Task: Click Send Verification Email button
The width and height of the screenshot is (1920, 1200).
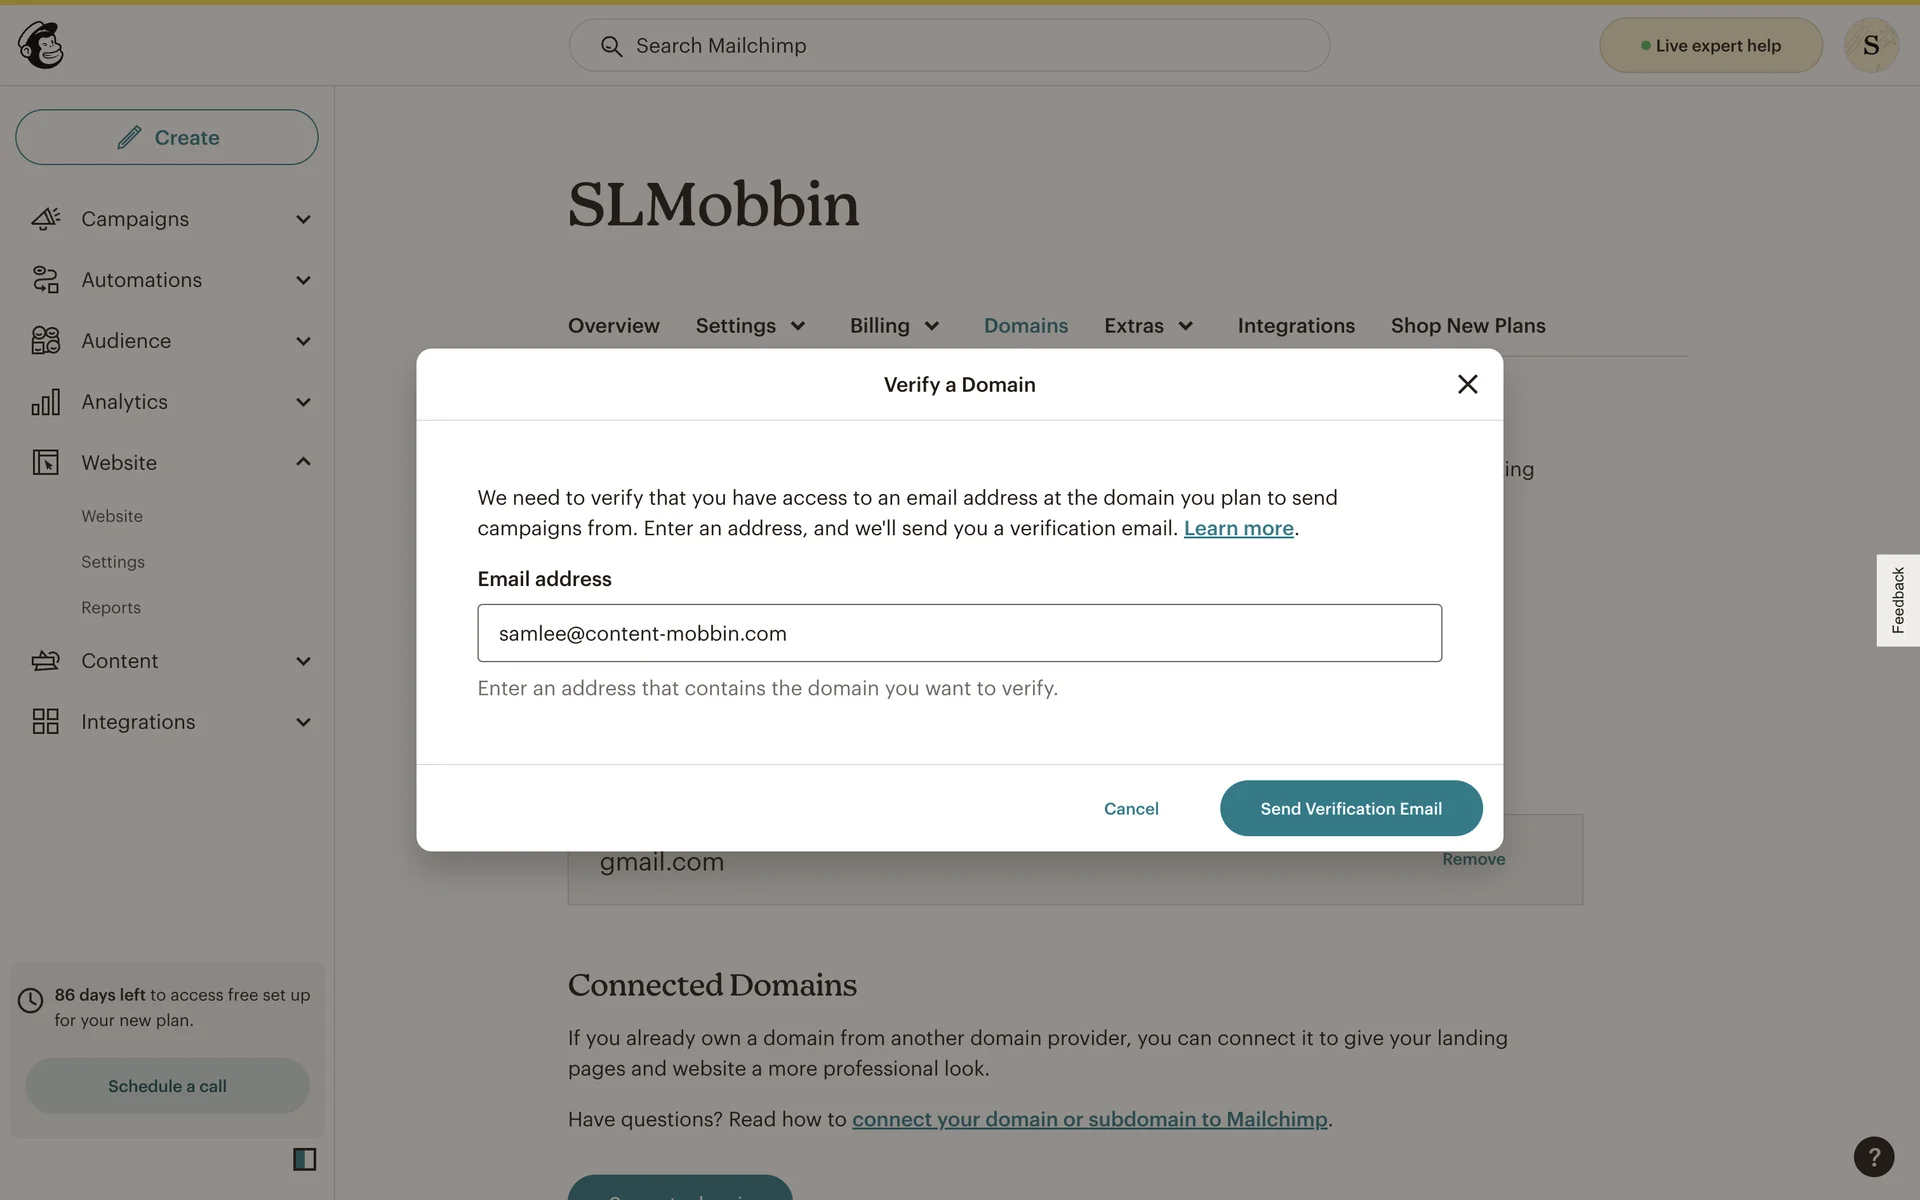Action: point(1350,808)
